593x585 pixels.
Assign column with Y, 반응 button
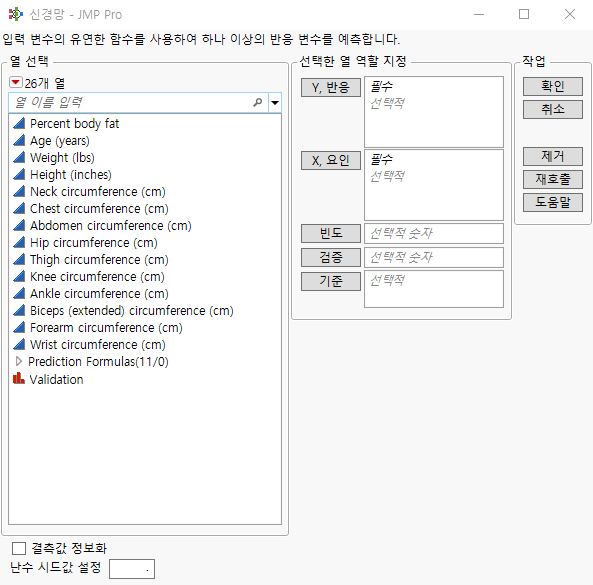click(x=331, y=88)
